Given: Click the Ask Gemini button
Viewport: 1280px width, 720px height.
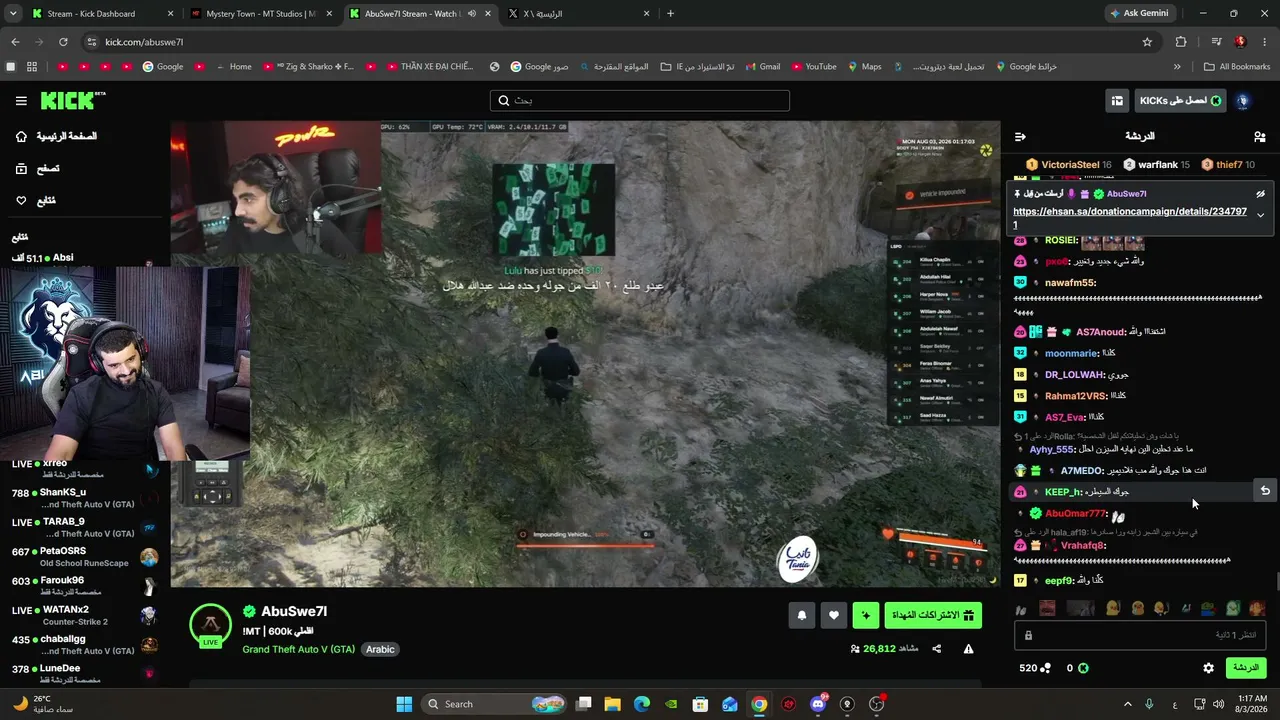Looking at the screenshot, I should 1139,14.
